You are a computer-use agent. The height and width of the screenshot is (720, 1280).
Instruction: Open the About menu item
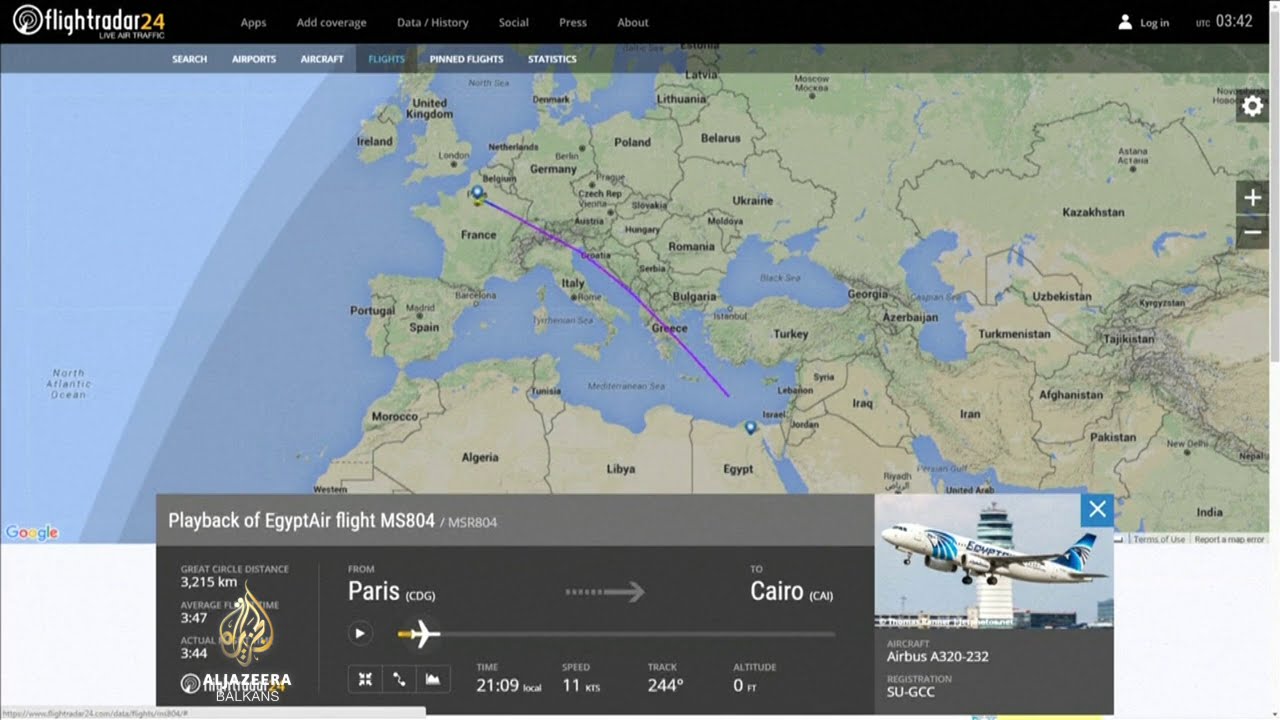(633, 22)
